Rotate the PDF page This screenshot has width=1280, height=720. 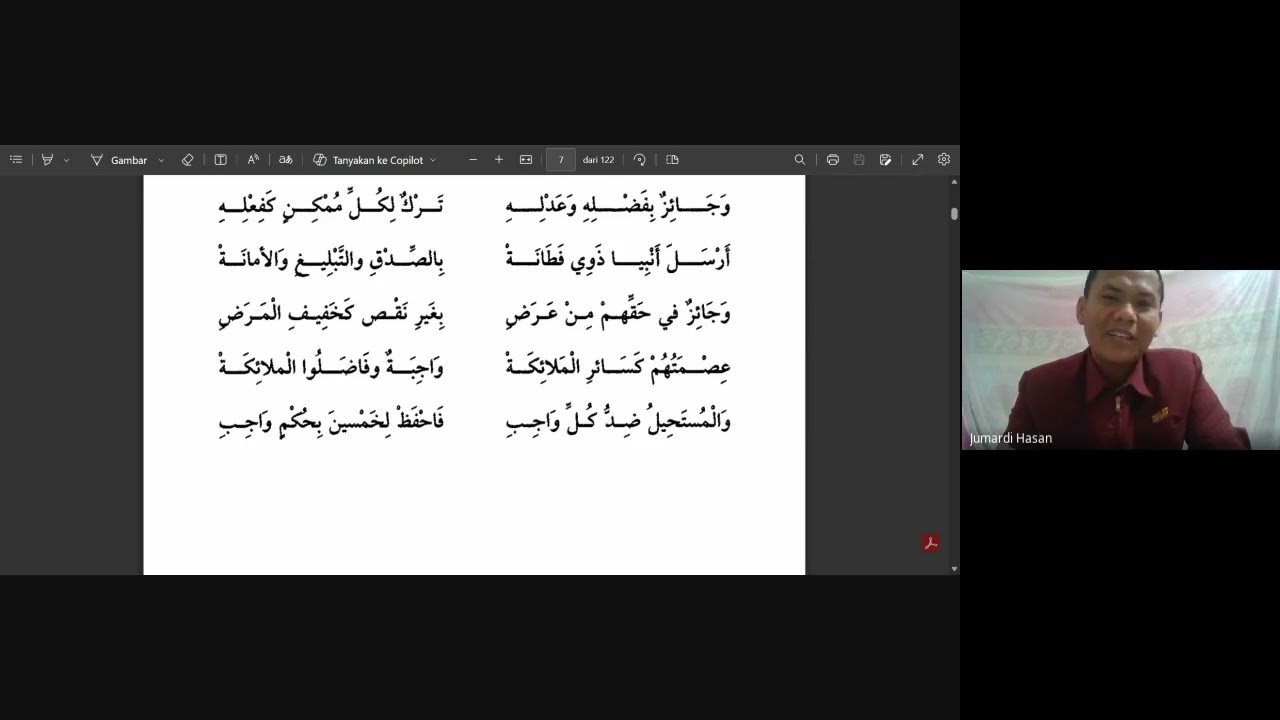click(640, 160)
